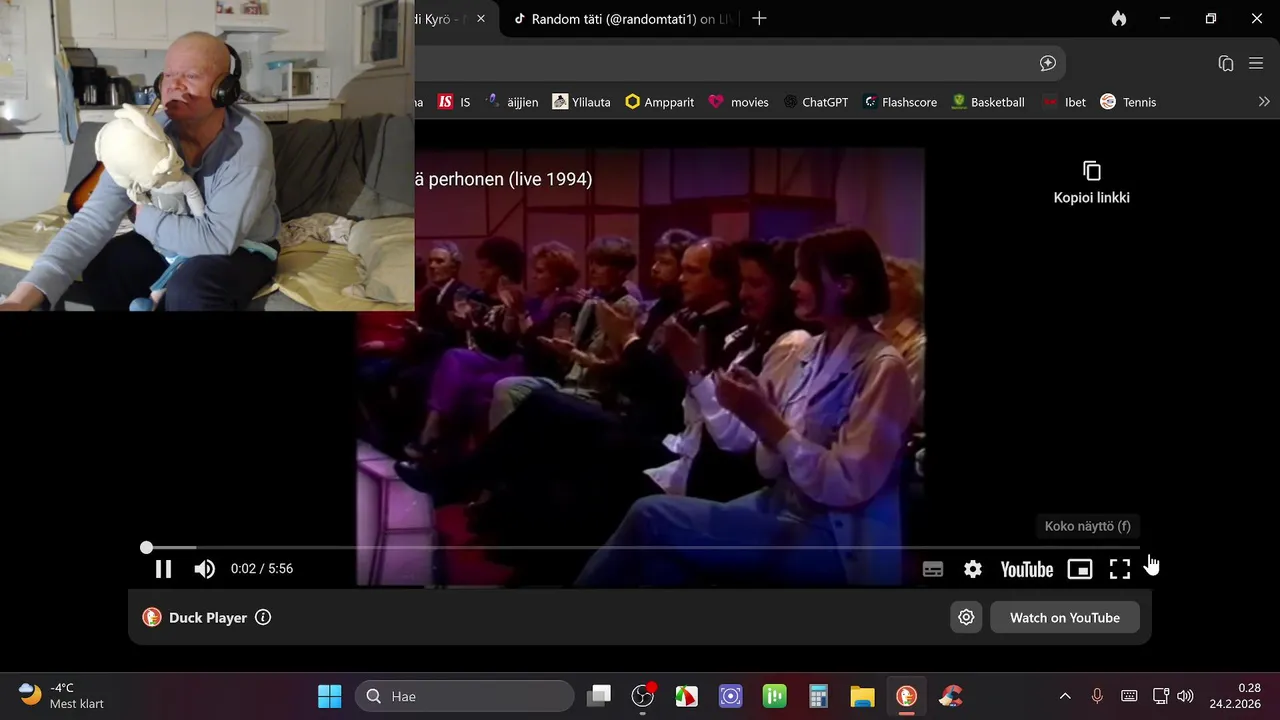Screen dimensions: 1280x720
Task: Click the Watch on YouTube button
Action: 1065,617
